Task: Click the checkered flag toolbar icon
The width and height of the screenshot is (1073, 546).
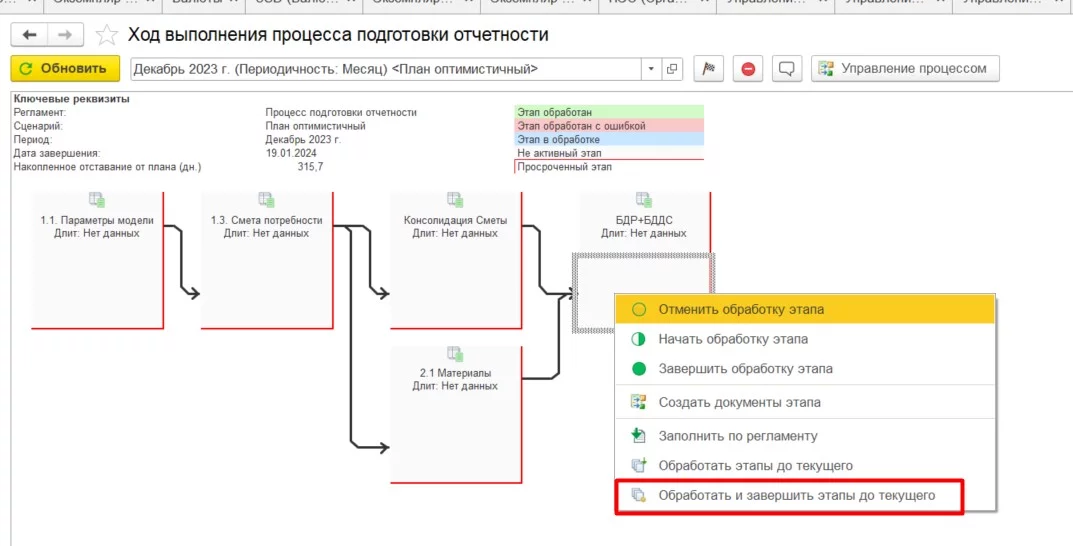Action: click(709, 68)
